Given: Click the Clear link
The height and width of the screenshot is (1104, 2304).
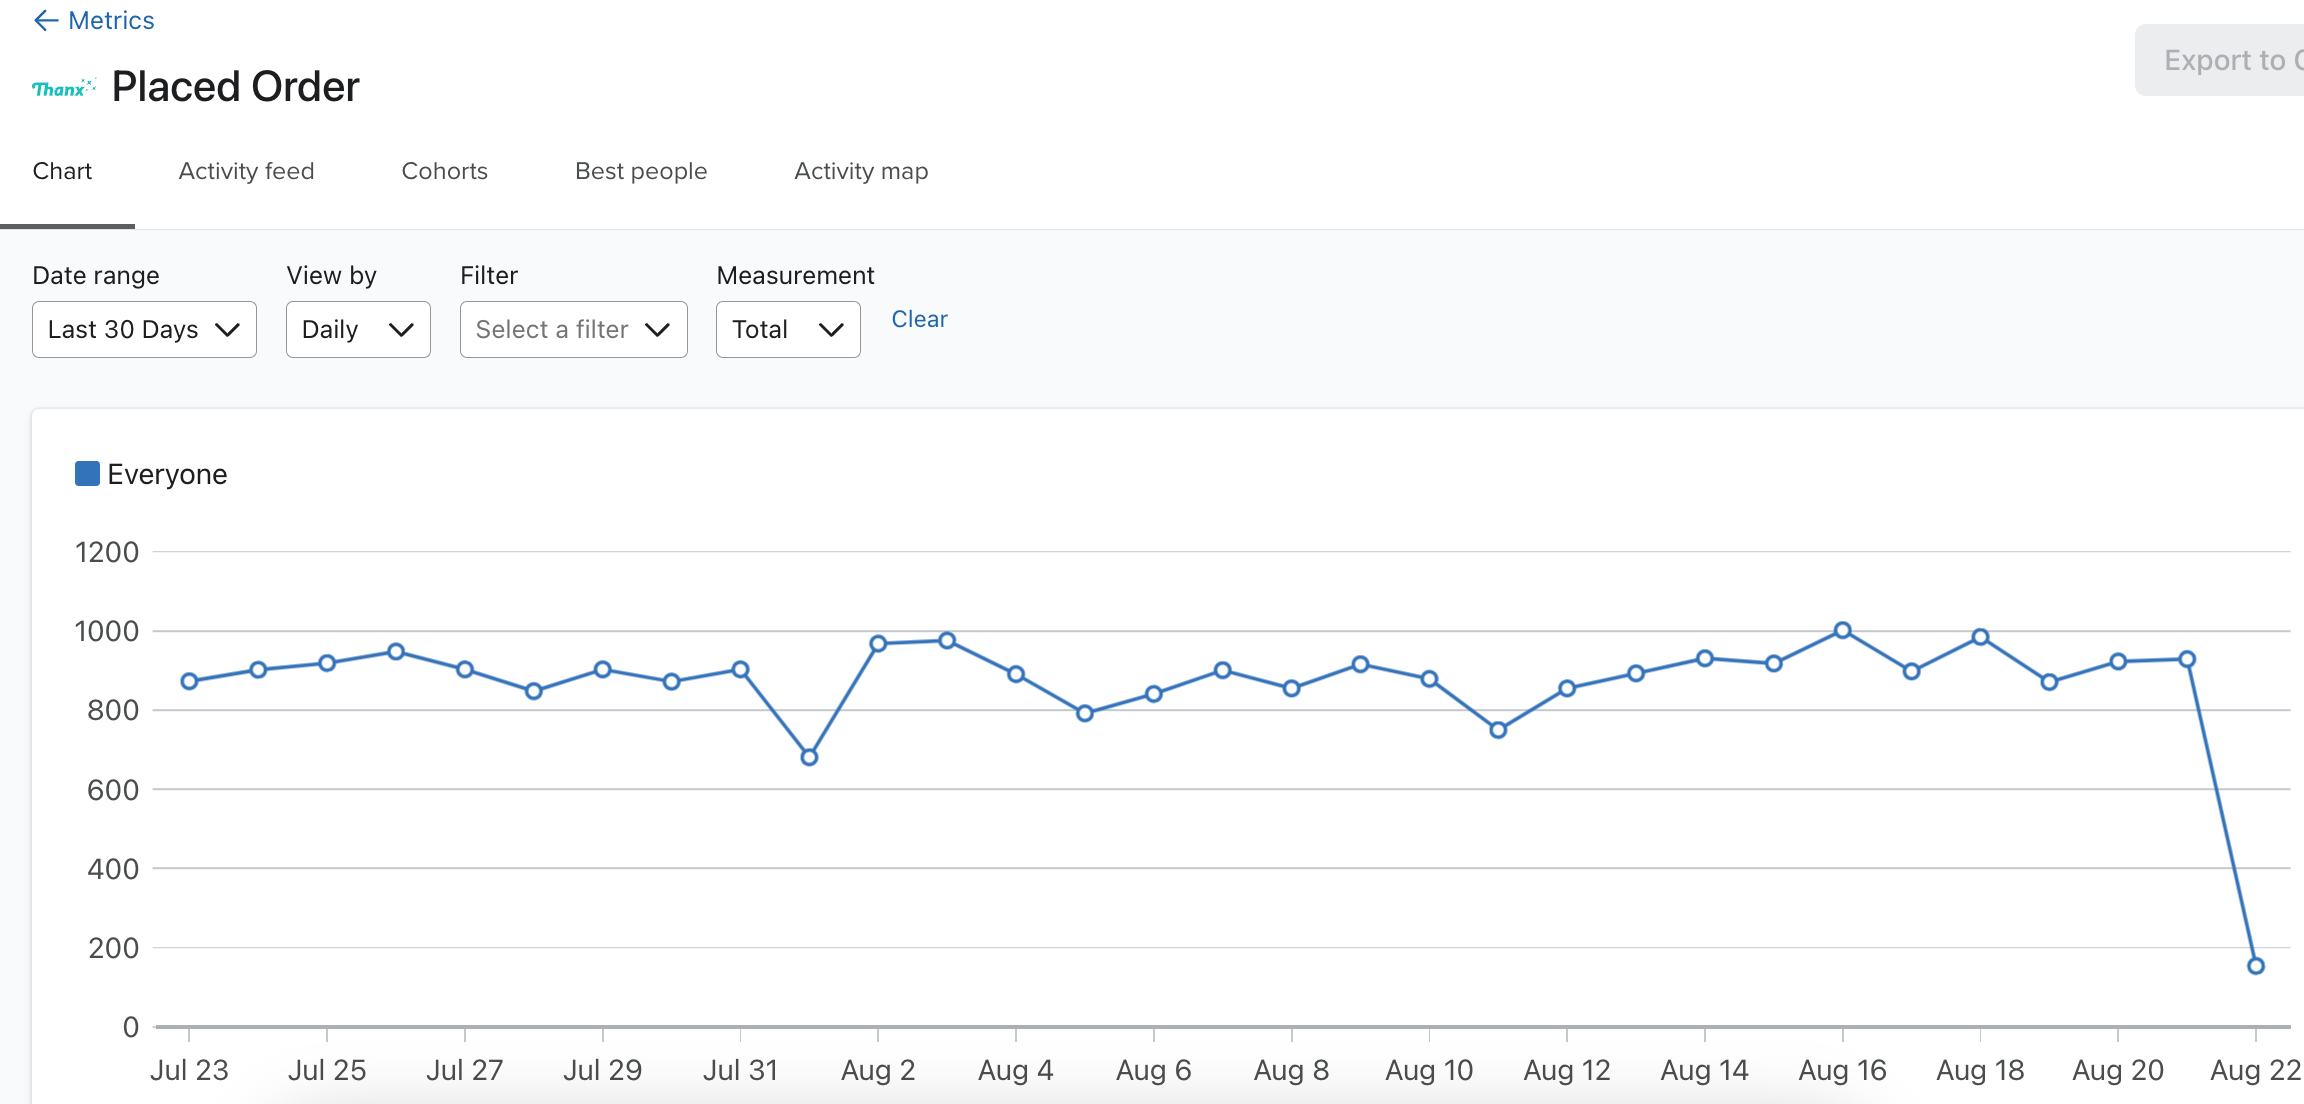Looking at the screenshot, I should (x=919, y=319).
